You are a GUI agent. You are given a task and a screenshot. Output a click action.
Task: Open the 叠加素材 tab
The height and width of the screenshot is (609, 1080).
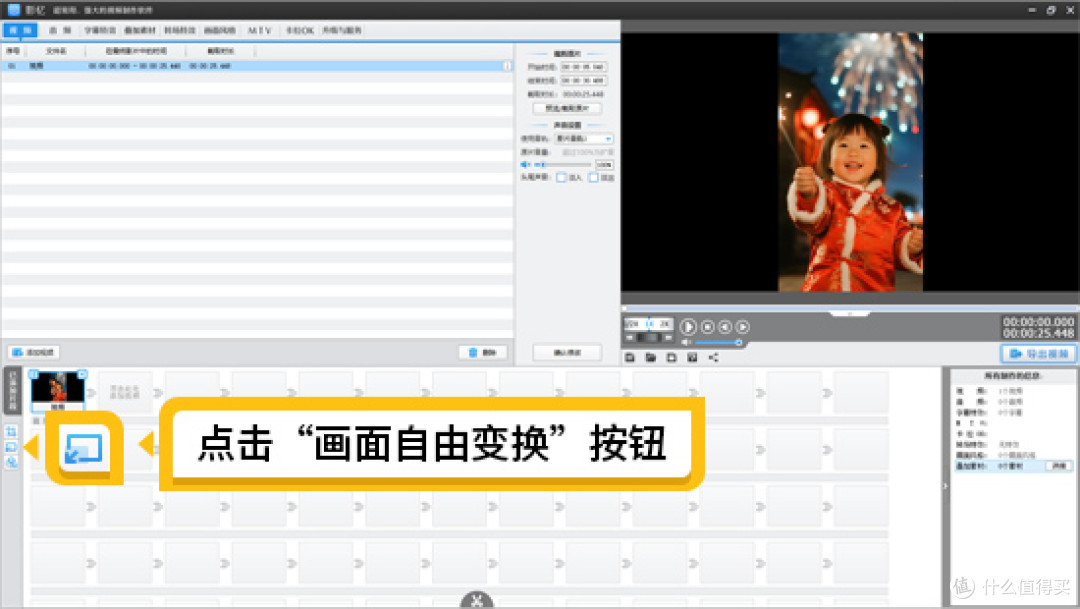pos(140,30)
